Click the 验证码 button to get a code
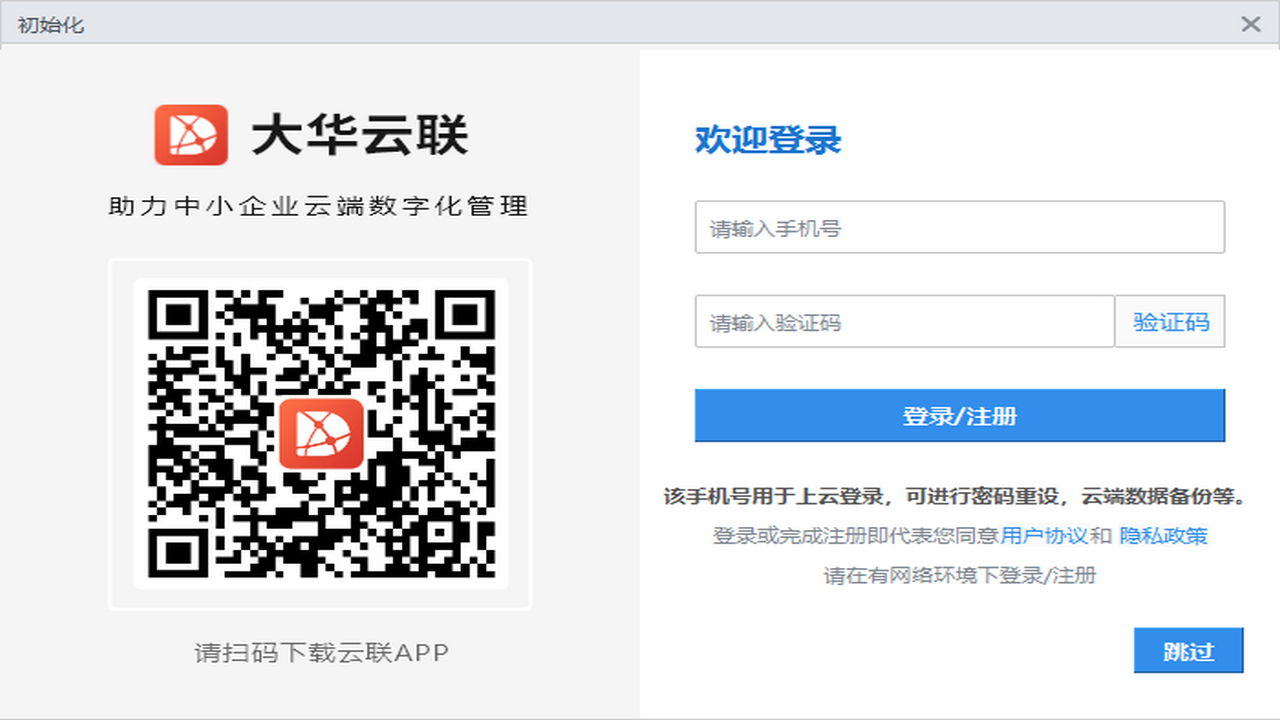This screenshot has width=1280, height=720. [x=1170, y=322]
